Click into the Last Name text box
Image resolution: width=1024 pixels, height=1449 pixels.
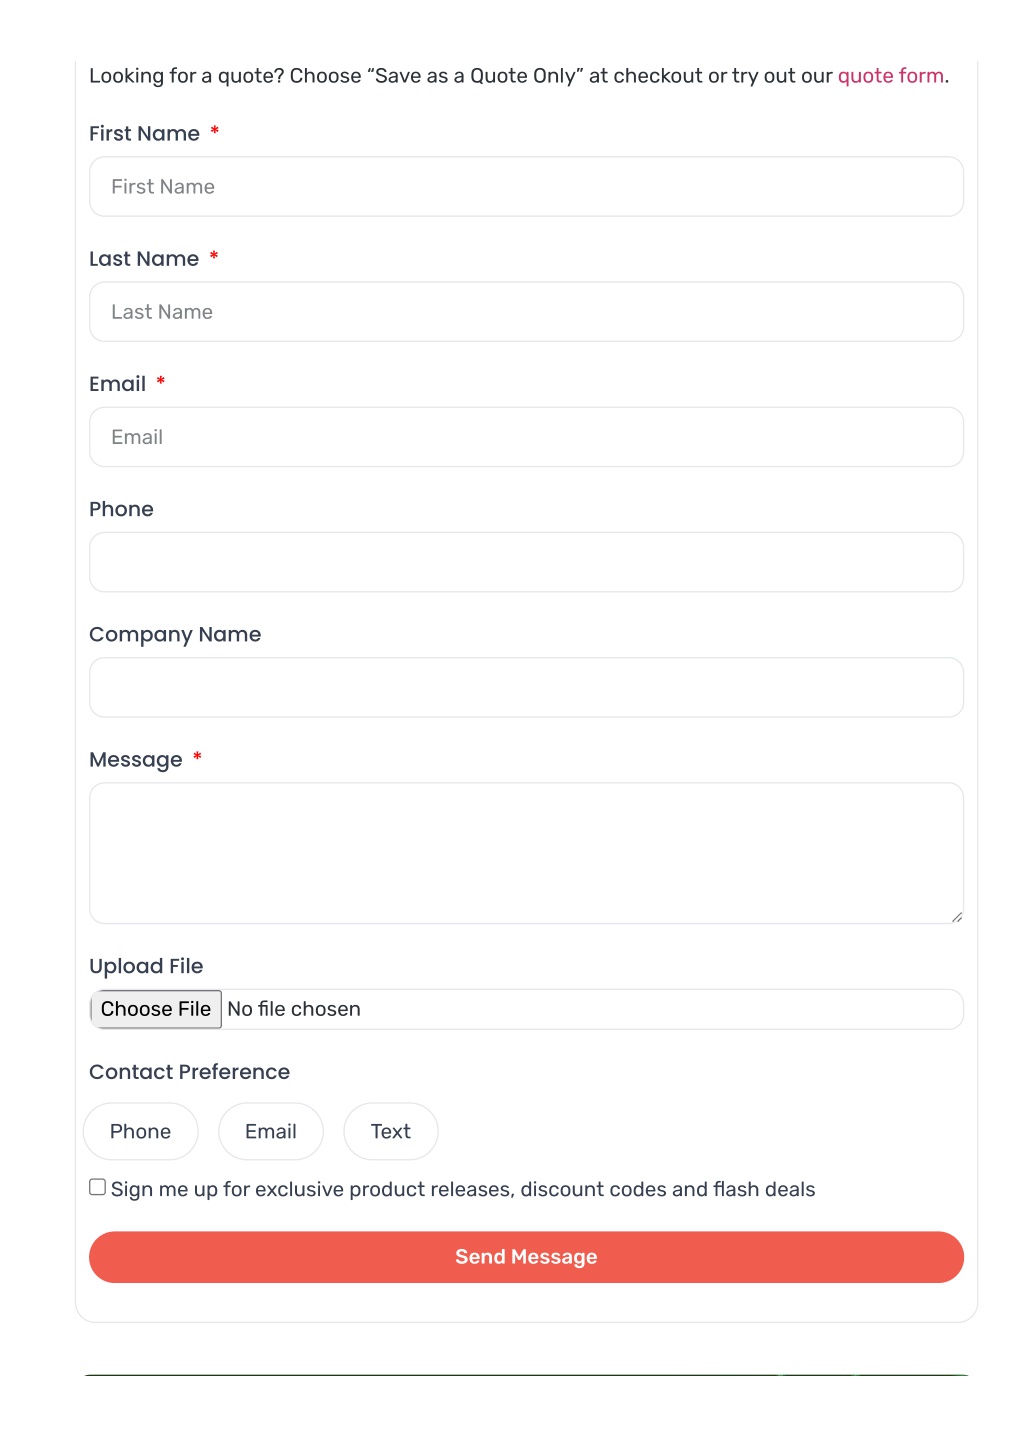pos(526,312)
